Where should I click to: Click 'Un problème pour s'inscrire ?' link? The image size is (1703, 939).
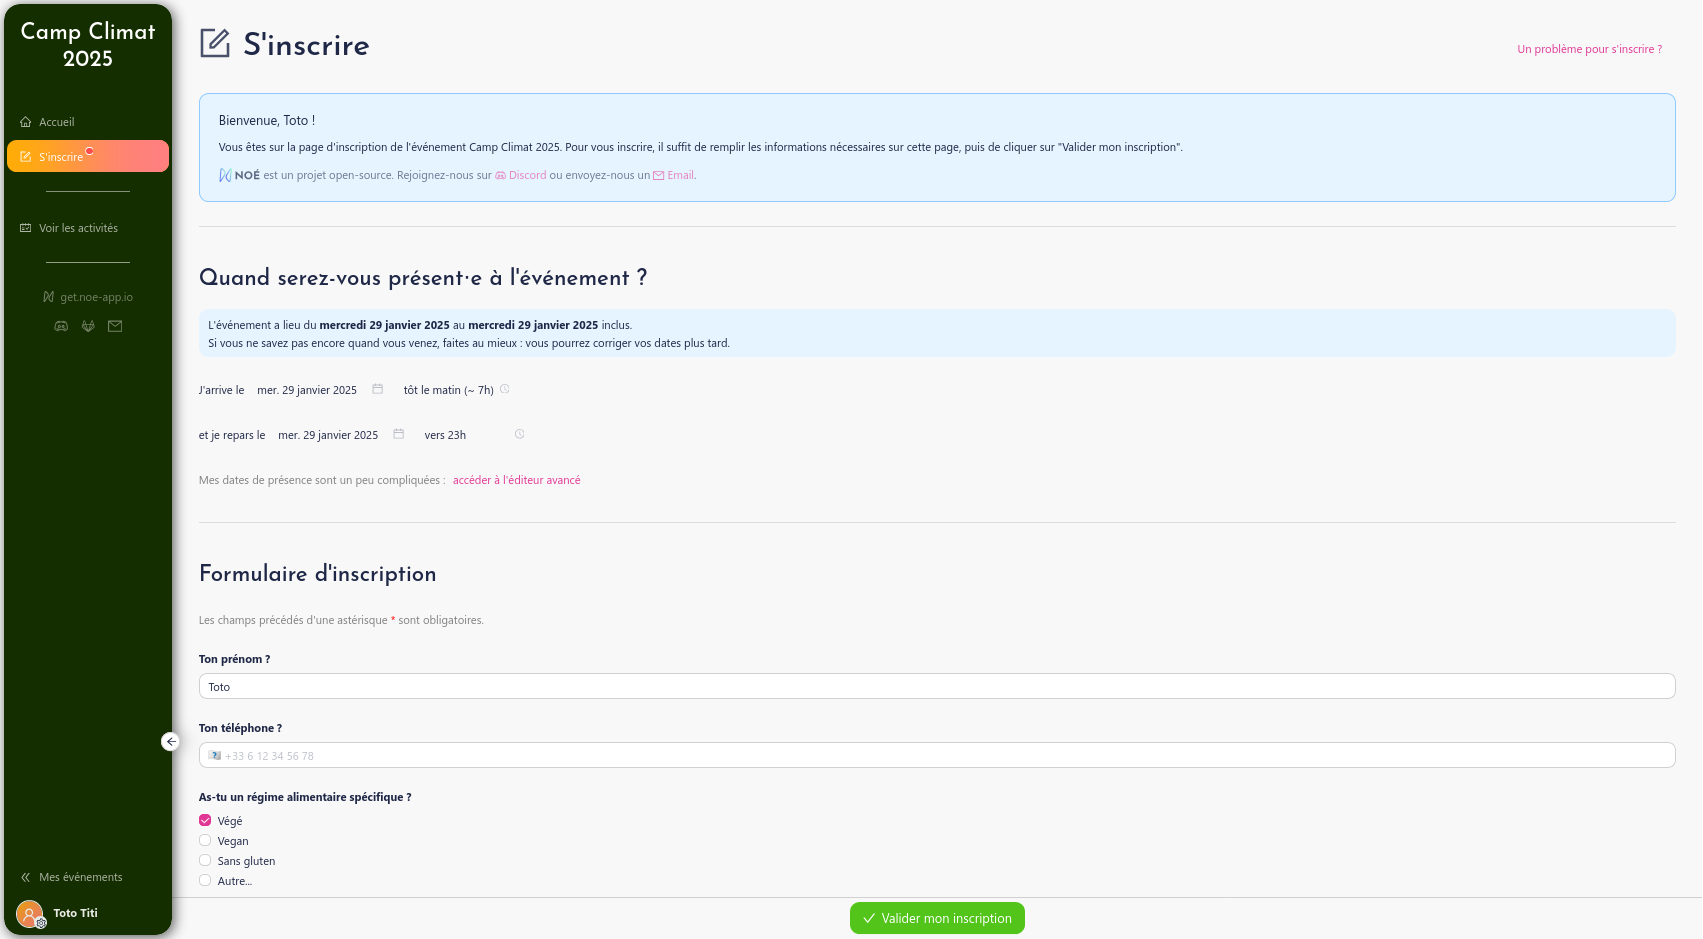(x=1589, y=49)
